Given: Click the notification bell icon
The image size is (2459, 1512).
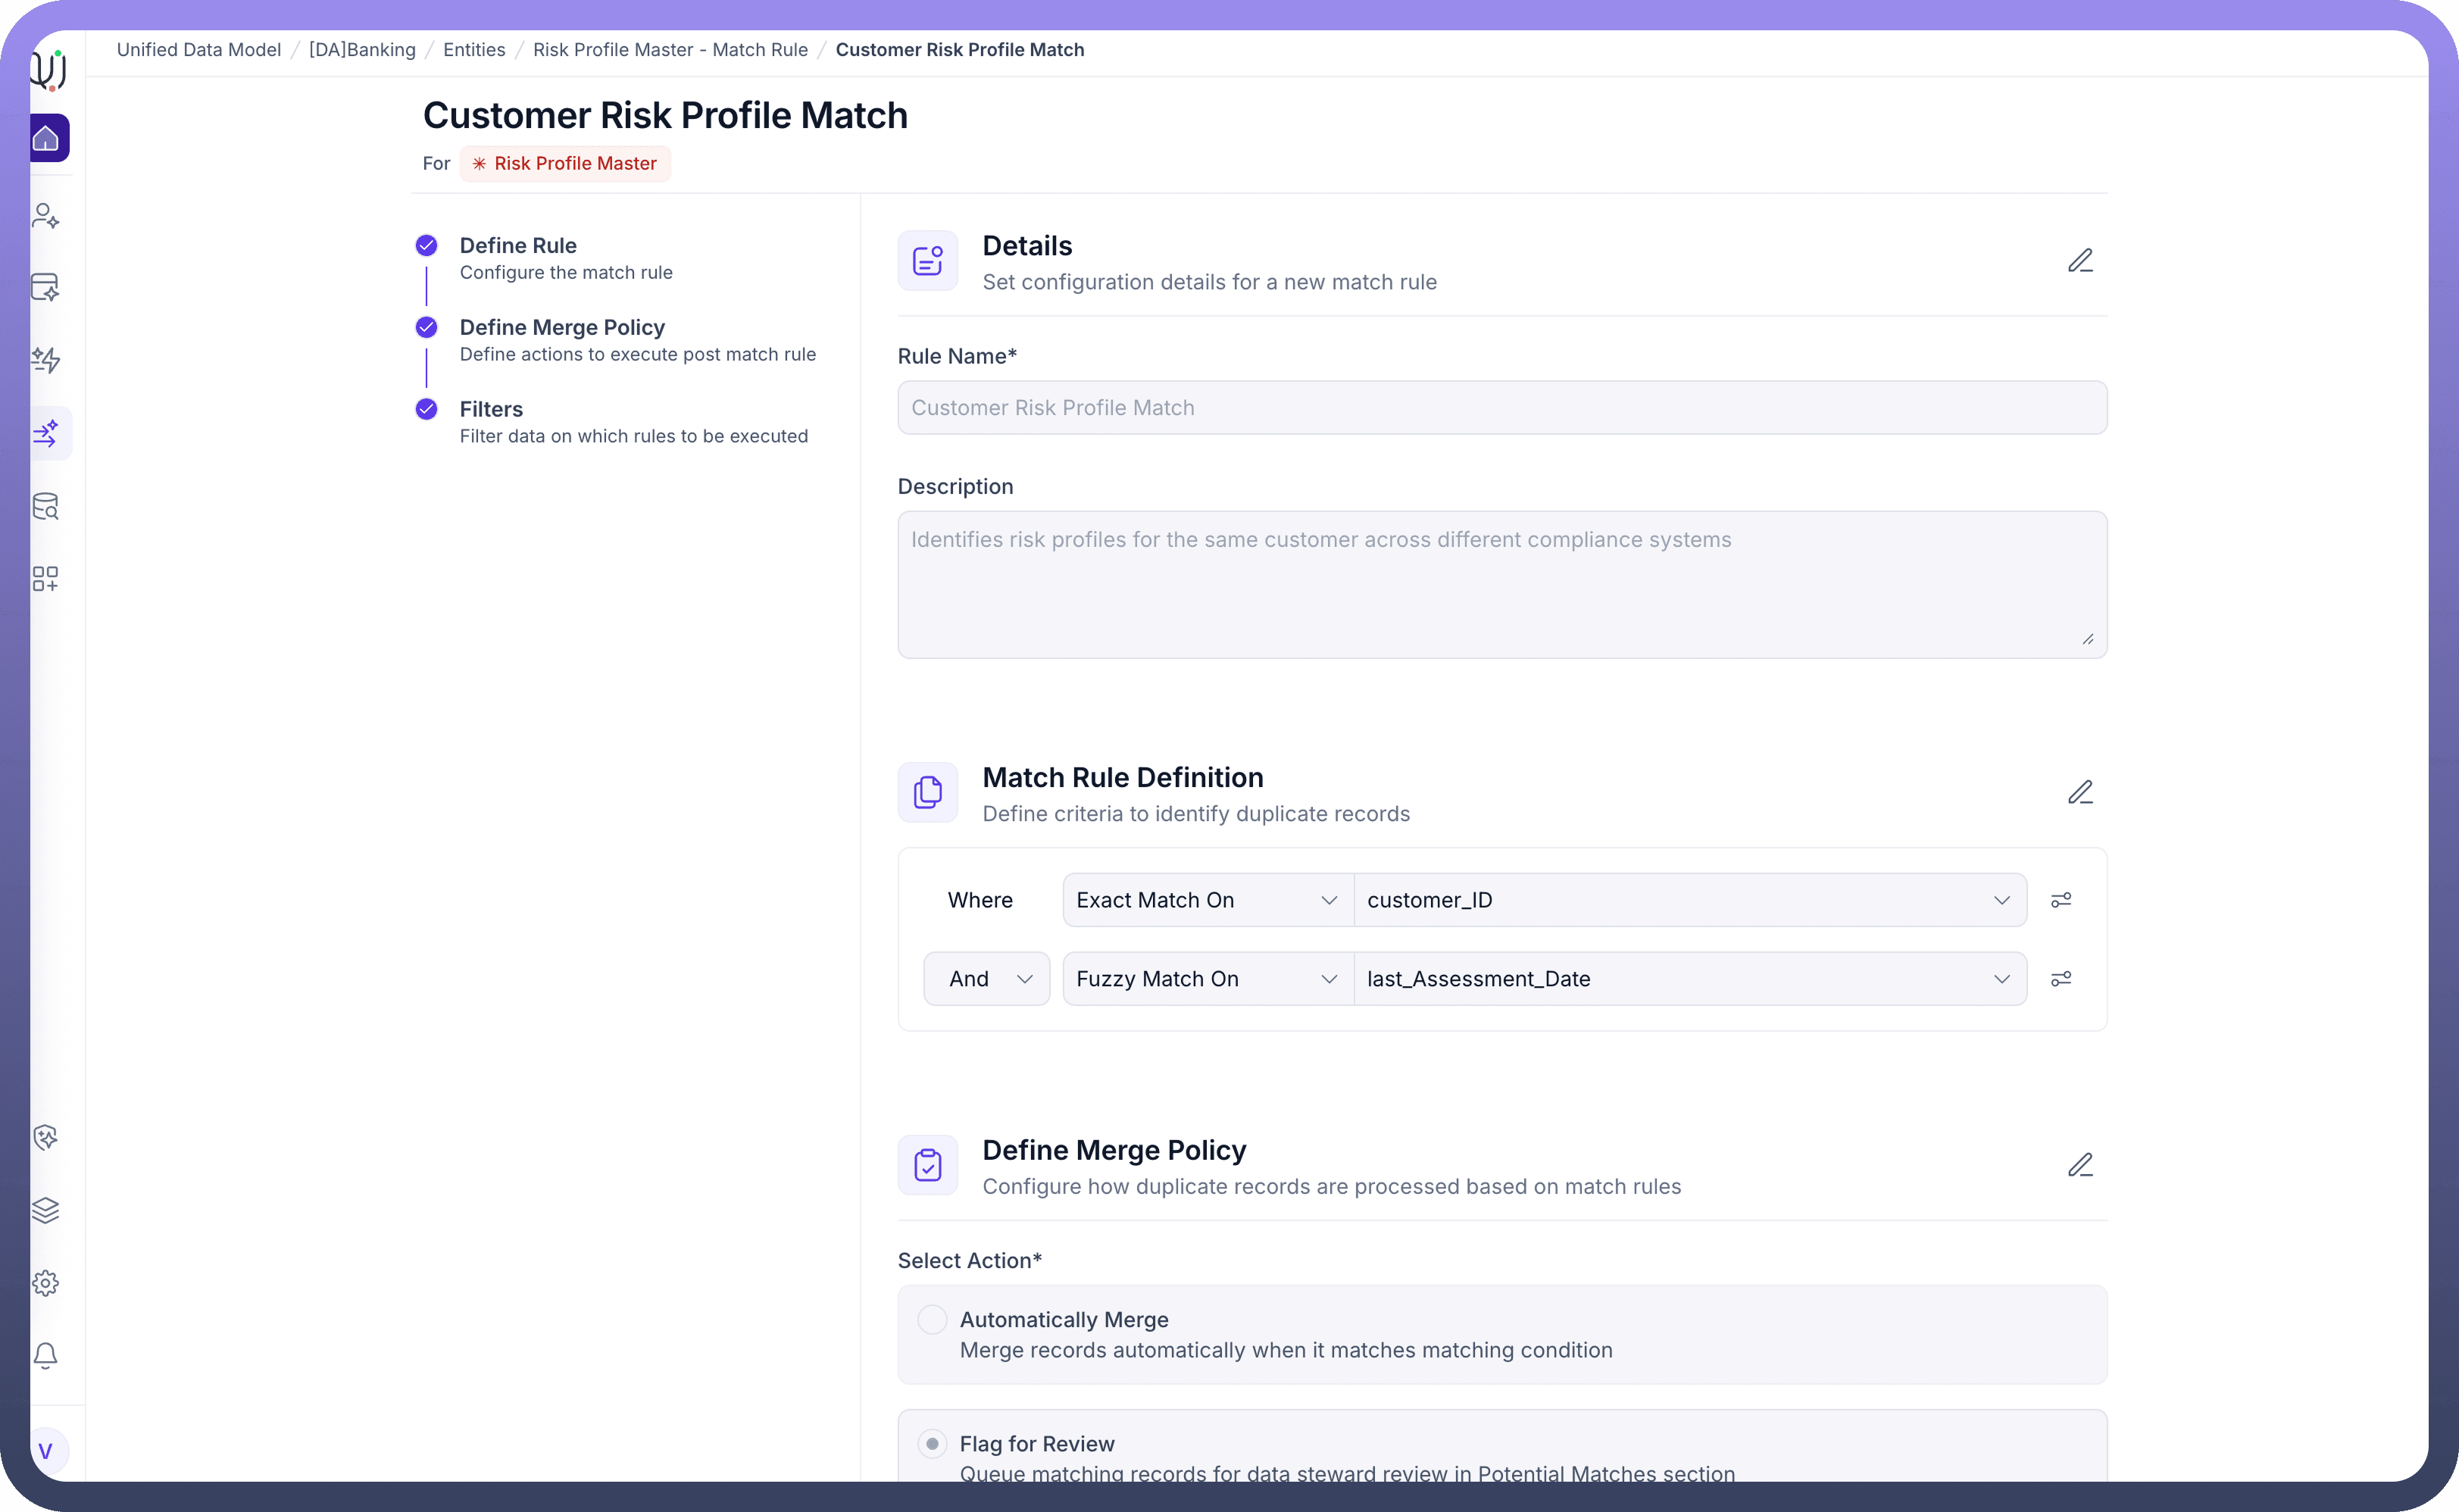Looking at the screenshot, I should click(46, 1355).
